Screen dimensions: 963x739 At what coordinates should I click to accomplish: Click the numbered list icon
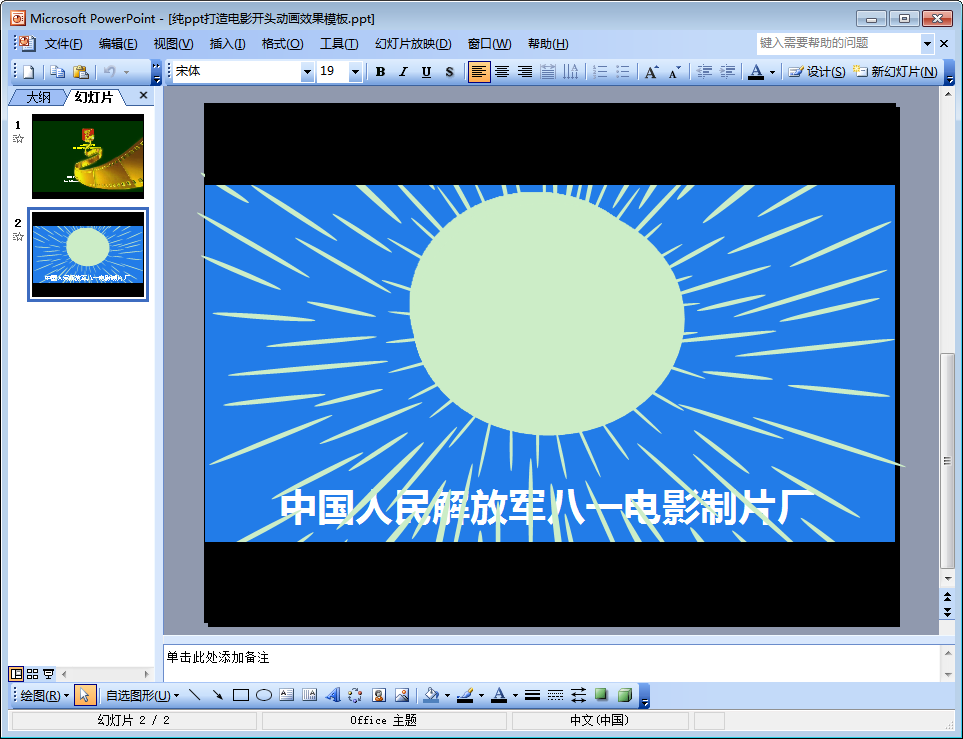[x=600, y=72]
